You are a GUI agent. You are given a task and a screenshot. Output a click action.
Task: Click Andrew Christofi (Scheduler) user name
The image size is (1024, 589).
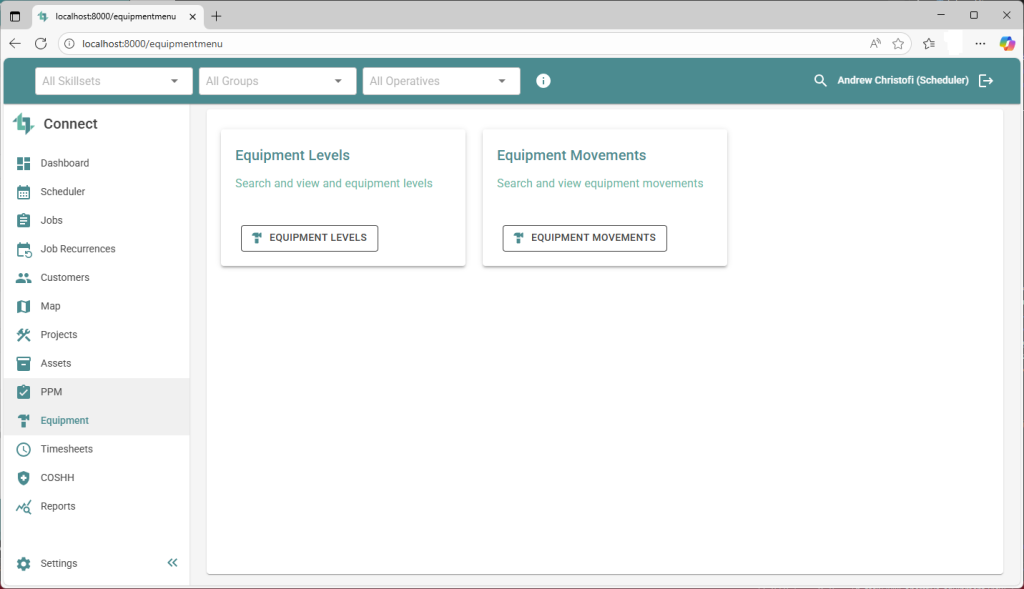[903, 80]
